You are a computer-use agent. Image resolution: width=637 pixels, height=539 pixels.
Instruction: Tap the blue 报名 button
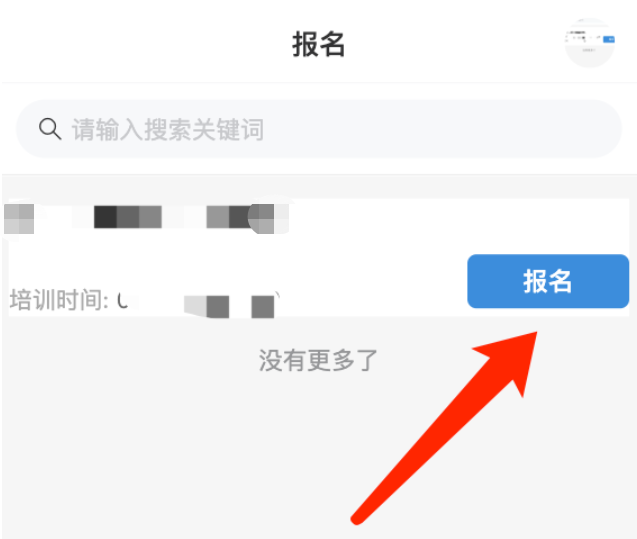pyautogui.click(x=548, y=281)
